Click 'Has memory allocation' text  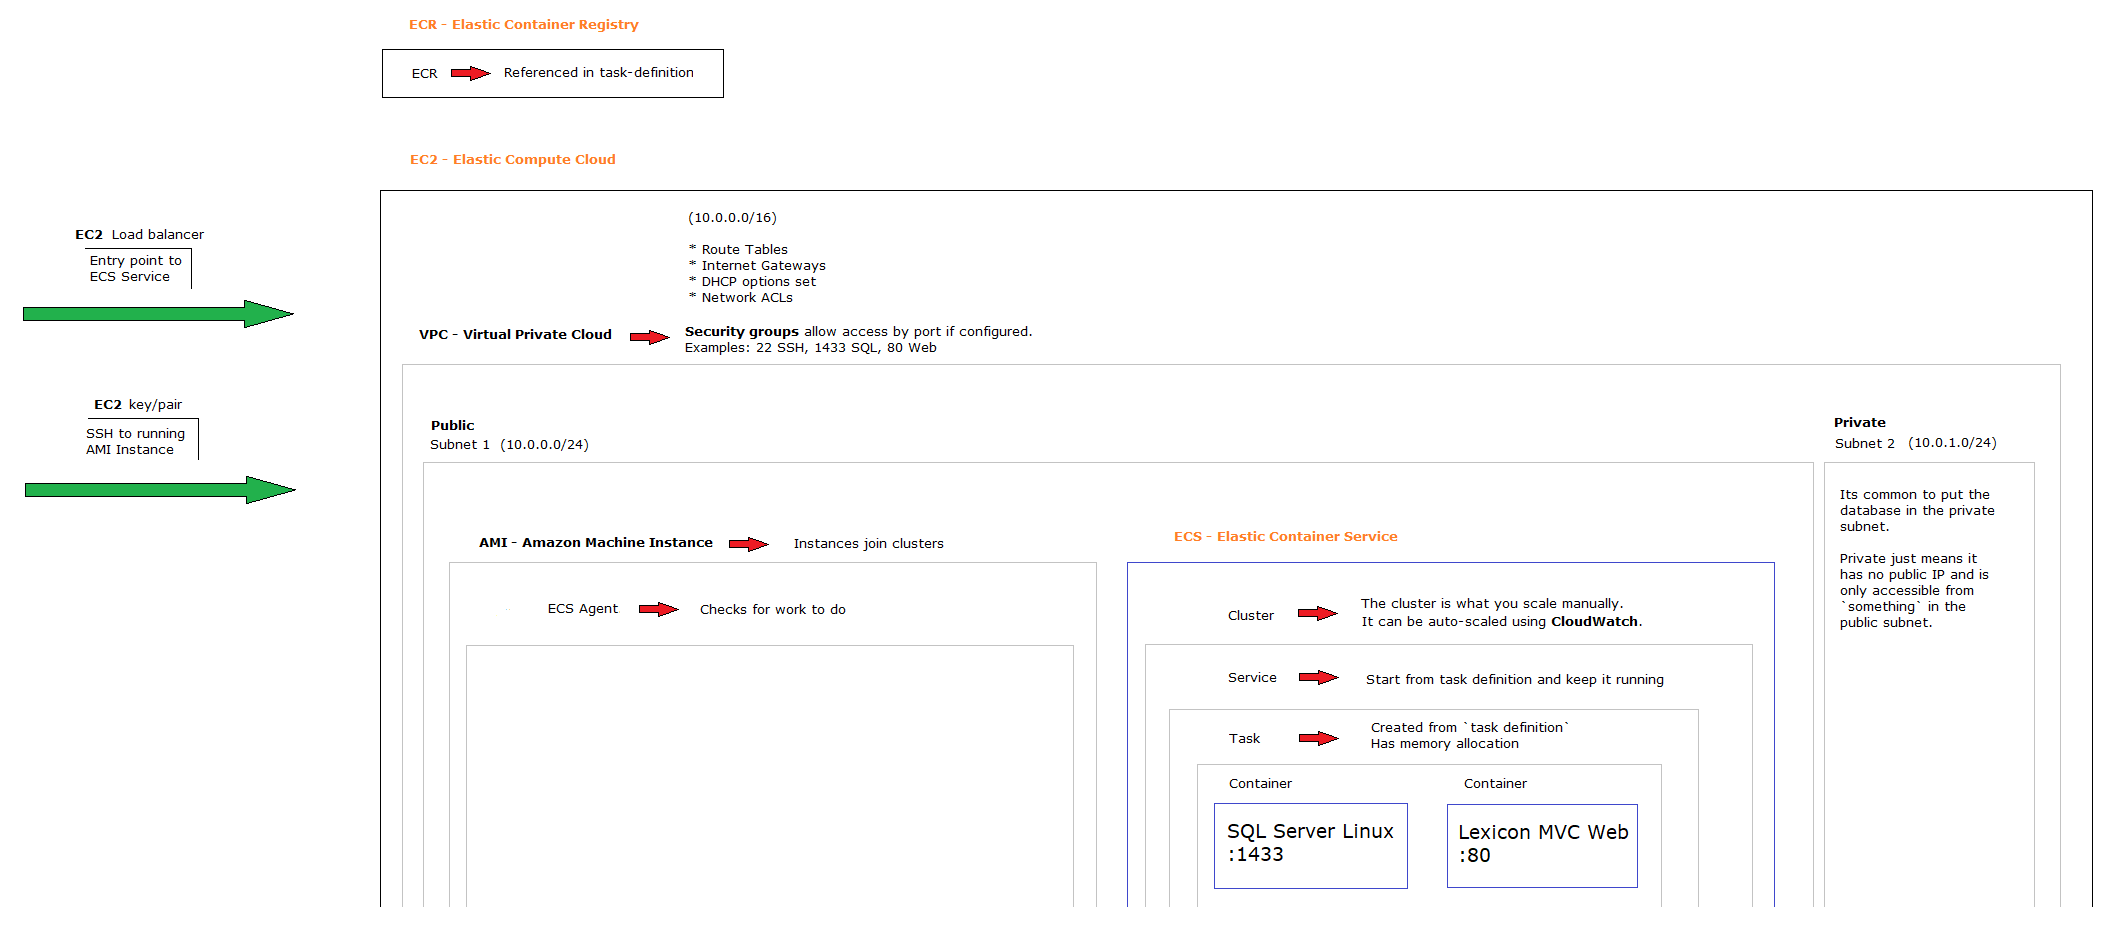pyautogui.click(x=1444, y=744)
